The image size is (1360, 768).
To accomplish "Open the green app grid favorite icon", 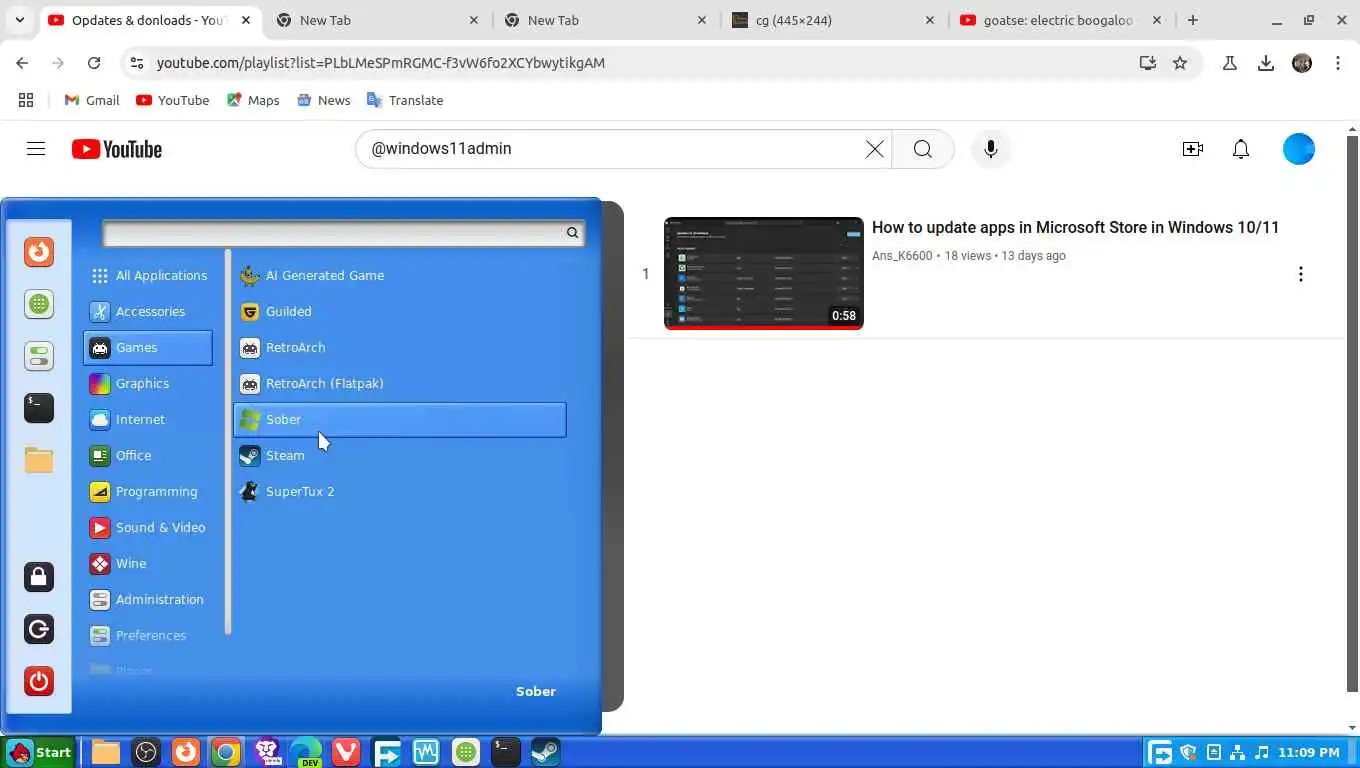I will pyautogui.click(x=39, y=304).
